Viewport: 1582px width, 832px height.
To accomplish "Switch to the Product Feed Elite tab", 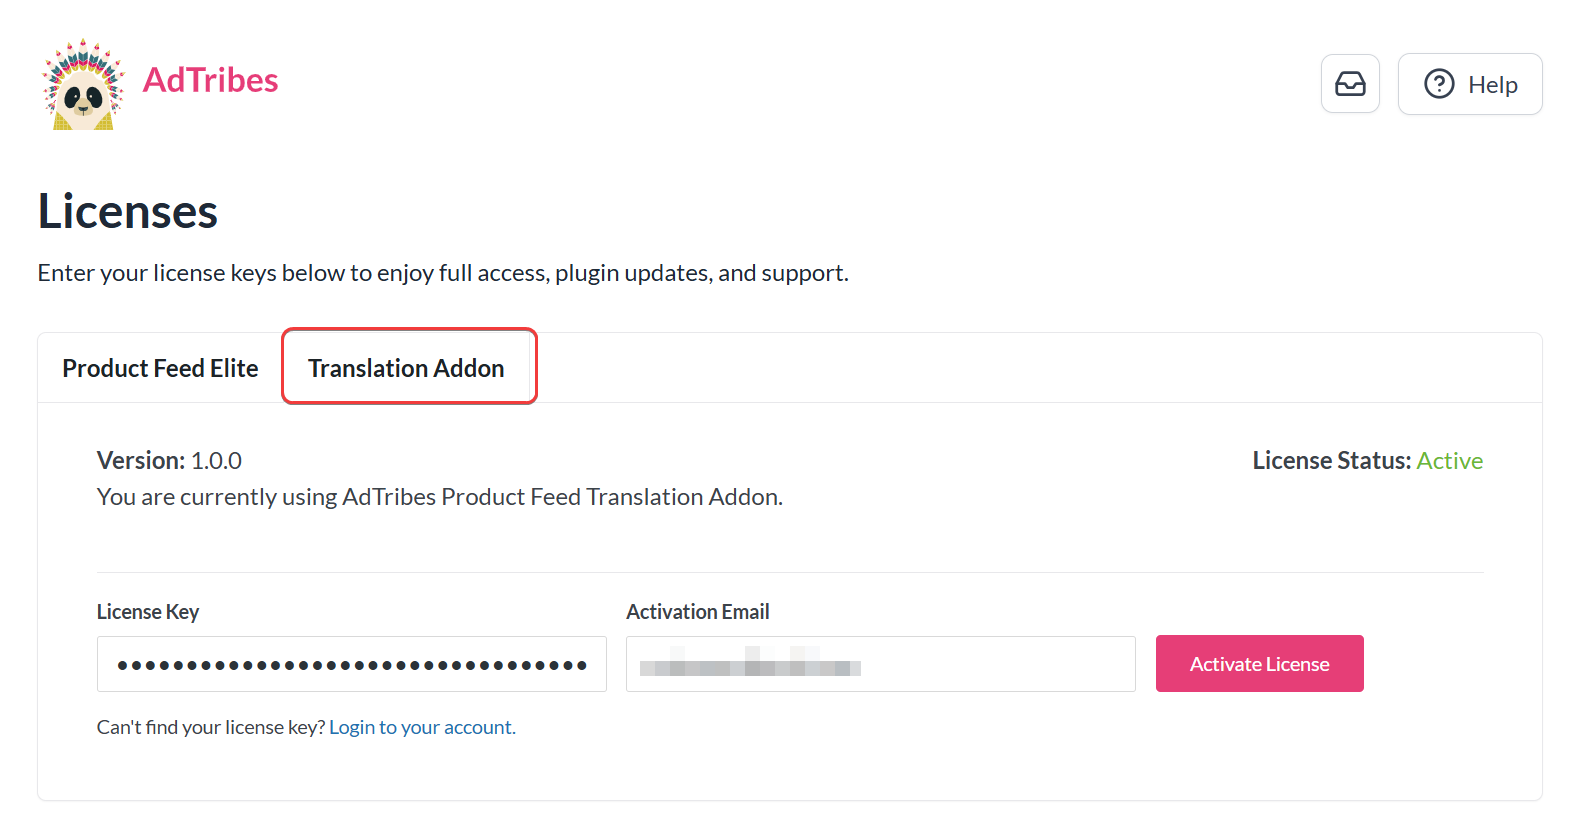I will click(x=160, y=368).
